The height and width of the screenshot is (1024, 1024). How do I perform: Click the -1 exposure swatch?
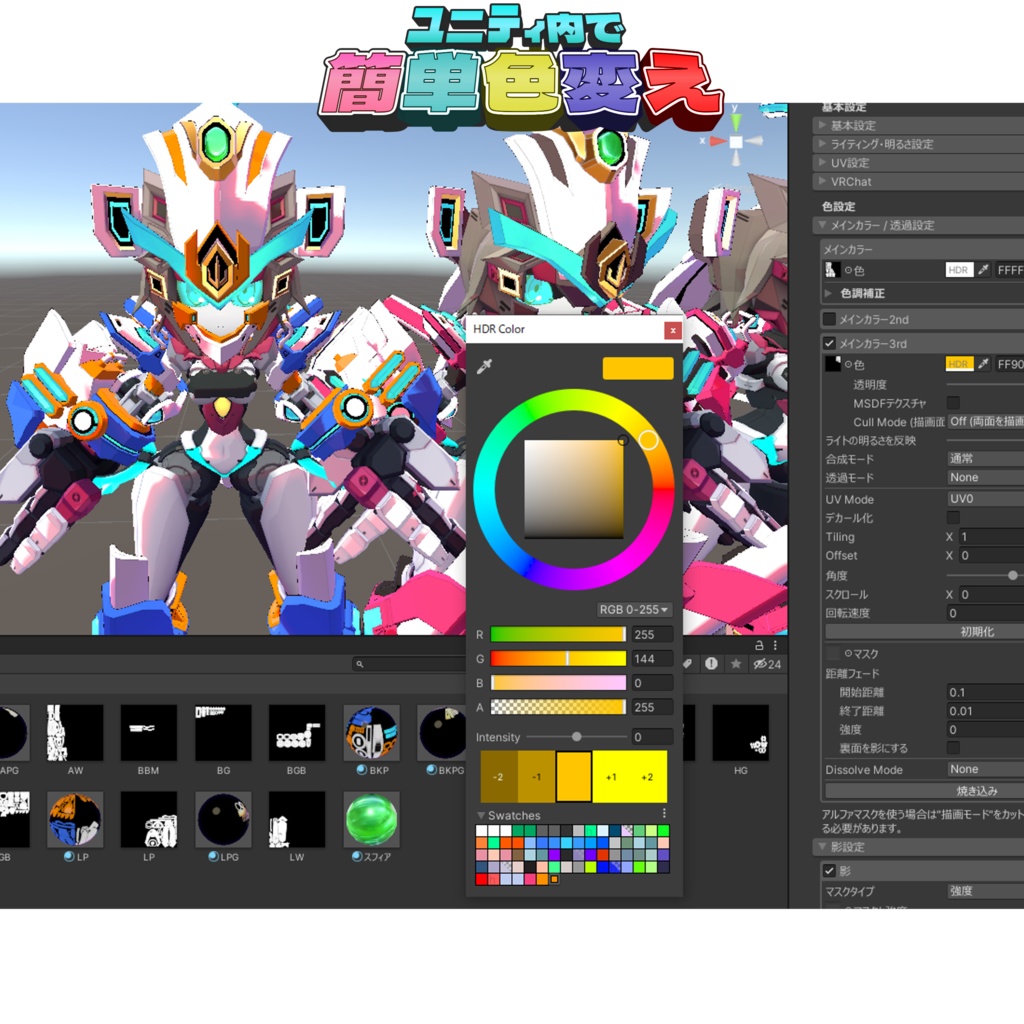pos(536,777)
